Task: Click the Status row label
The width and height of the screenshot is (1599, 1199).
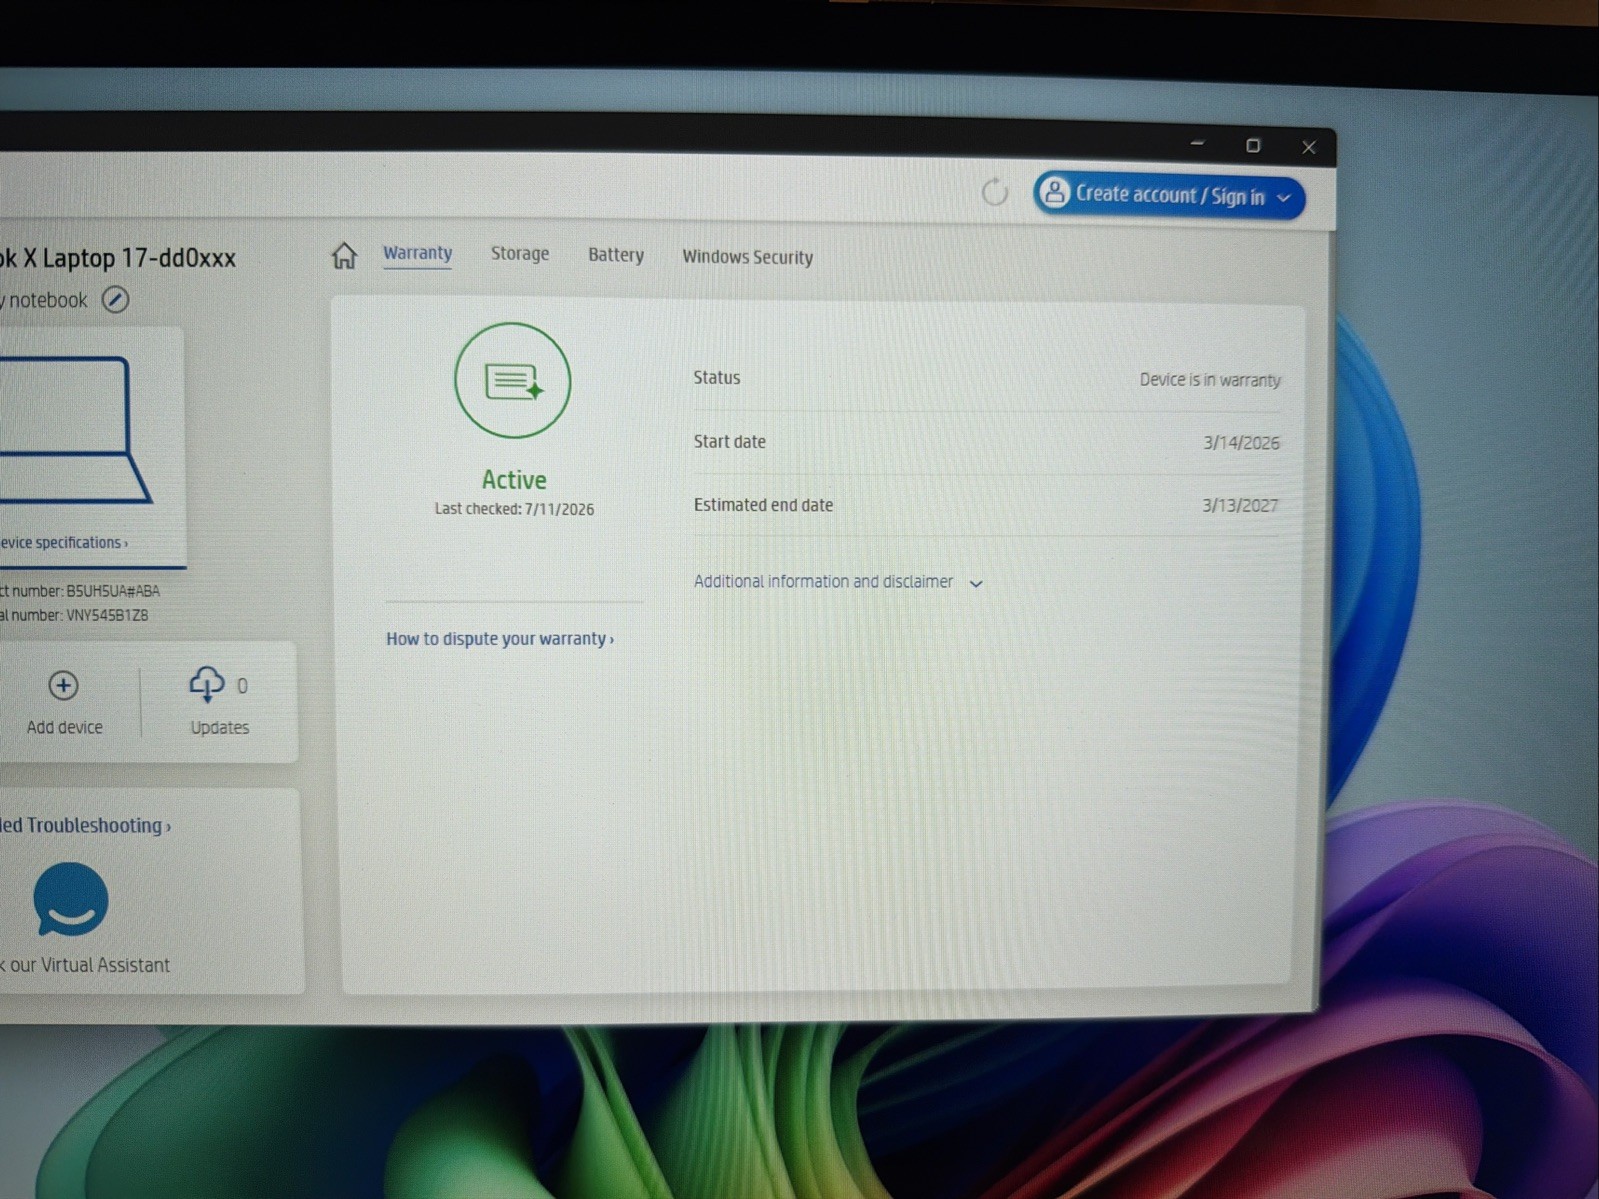Action: pyautogui.click(x=717, y=378)
